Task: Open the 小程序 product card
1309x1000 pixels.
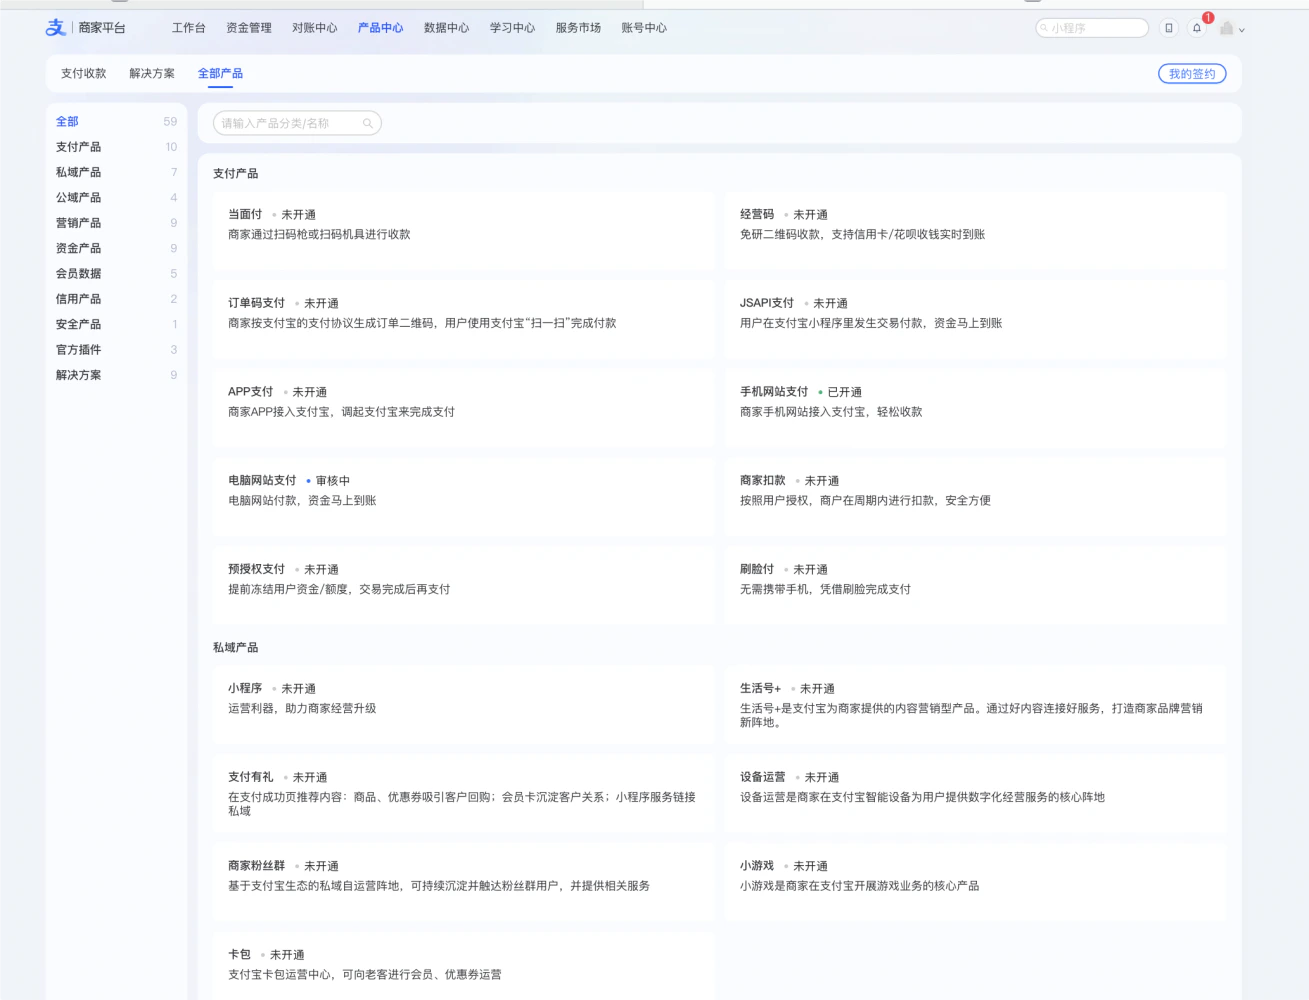Action: point(464,705)
